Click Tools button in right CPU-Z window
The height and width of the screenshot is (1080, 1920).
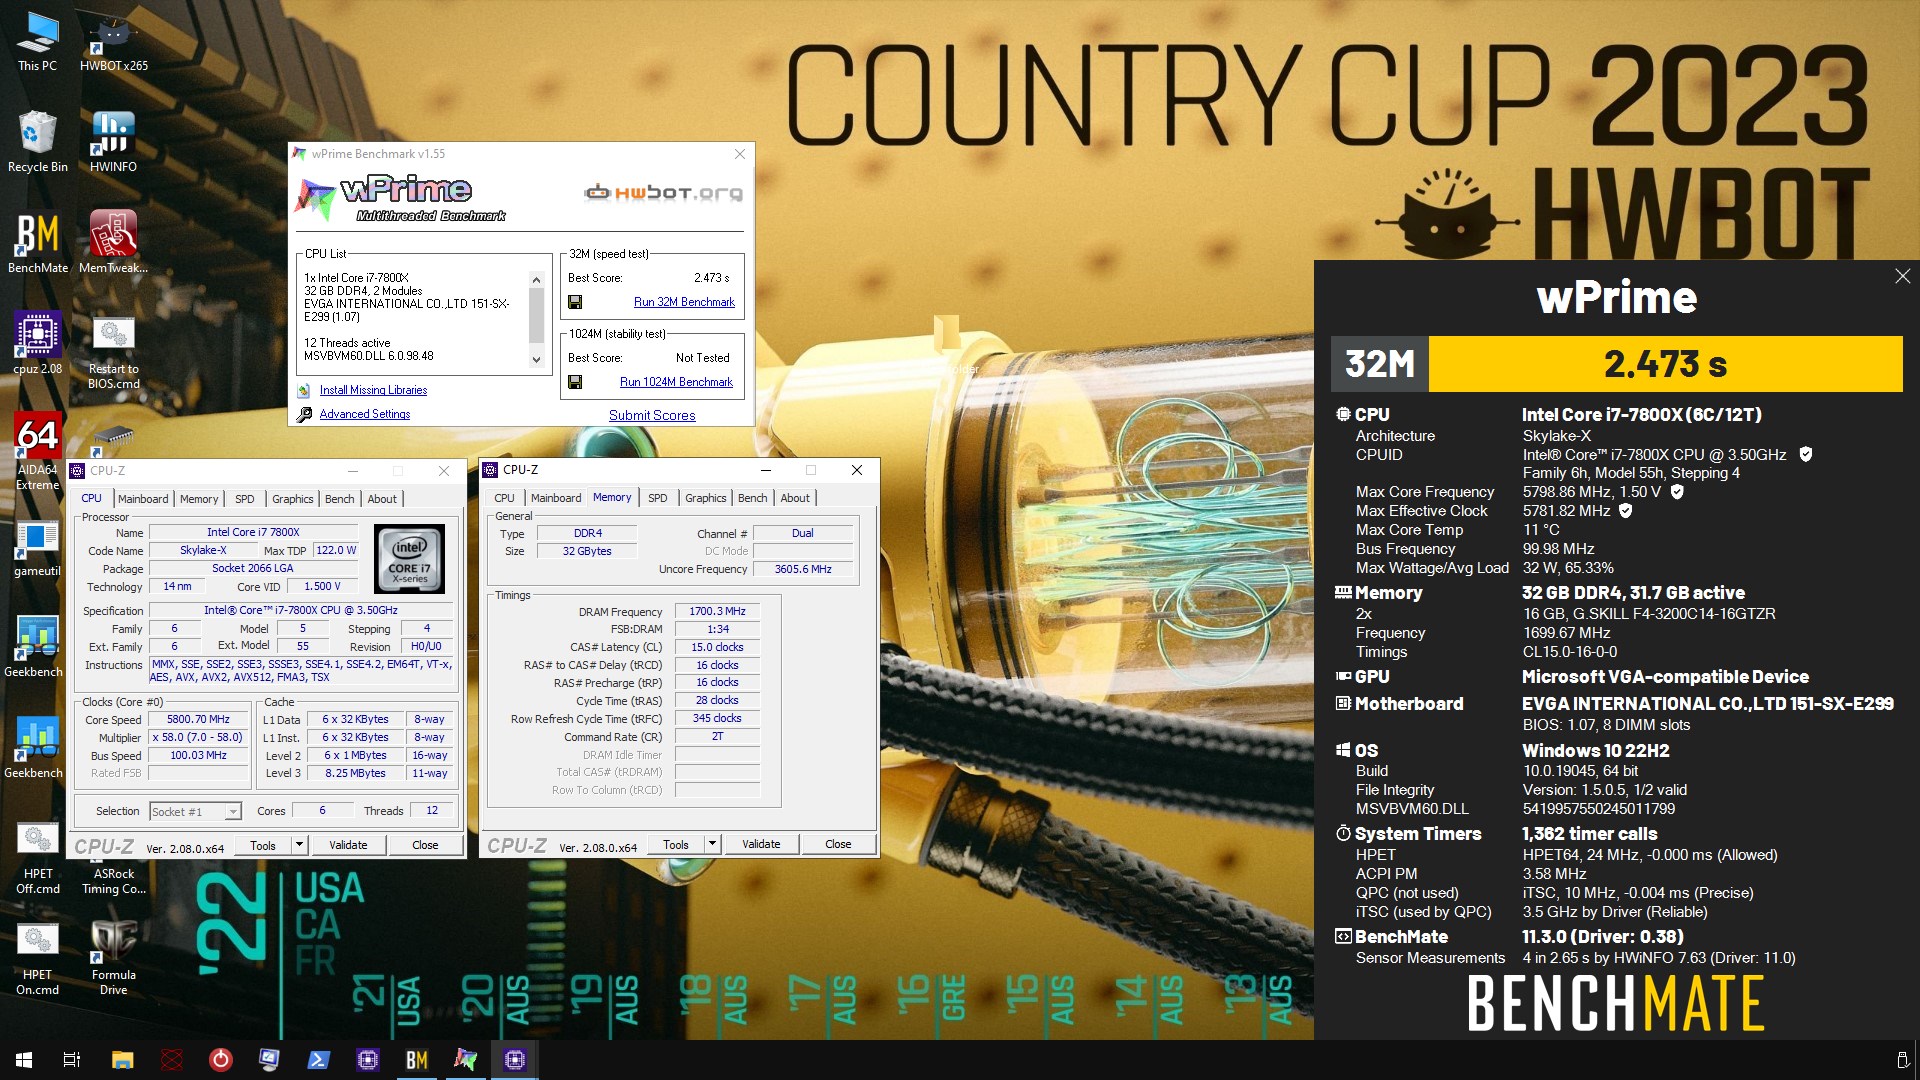(676, 844)
